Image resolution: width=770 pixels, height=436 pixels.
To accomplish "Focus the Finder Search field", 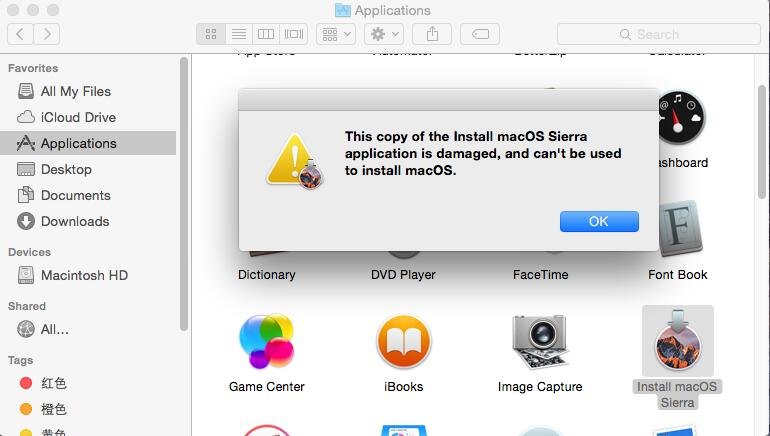I will (659, 34).
